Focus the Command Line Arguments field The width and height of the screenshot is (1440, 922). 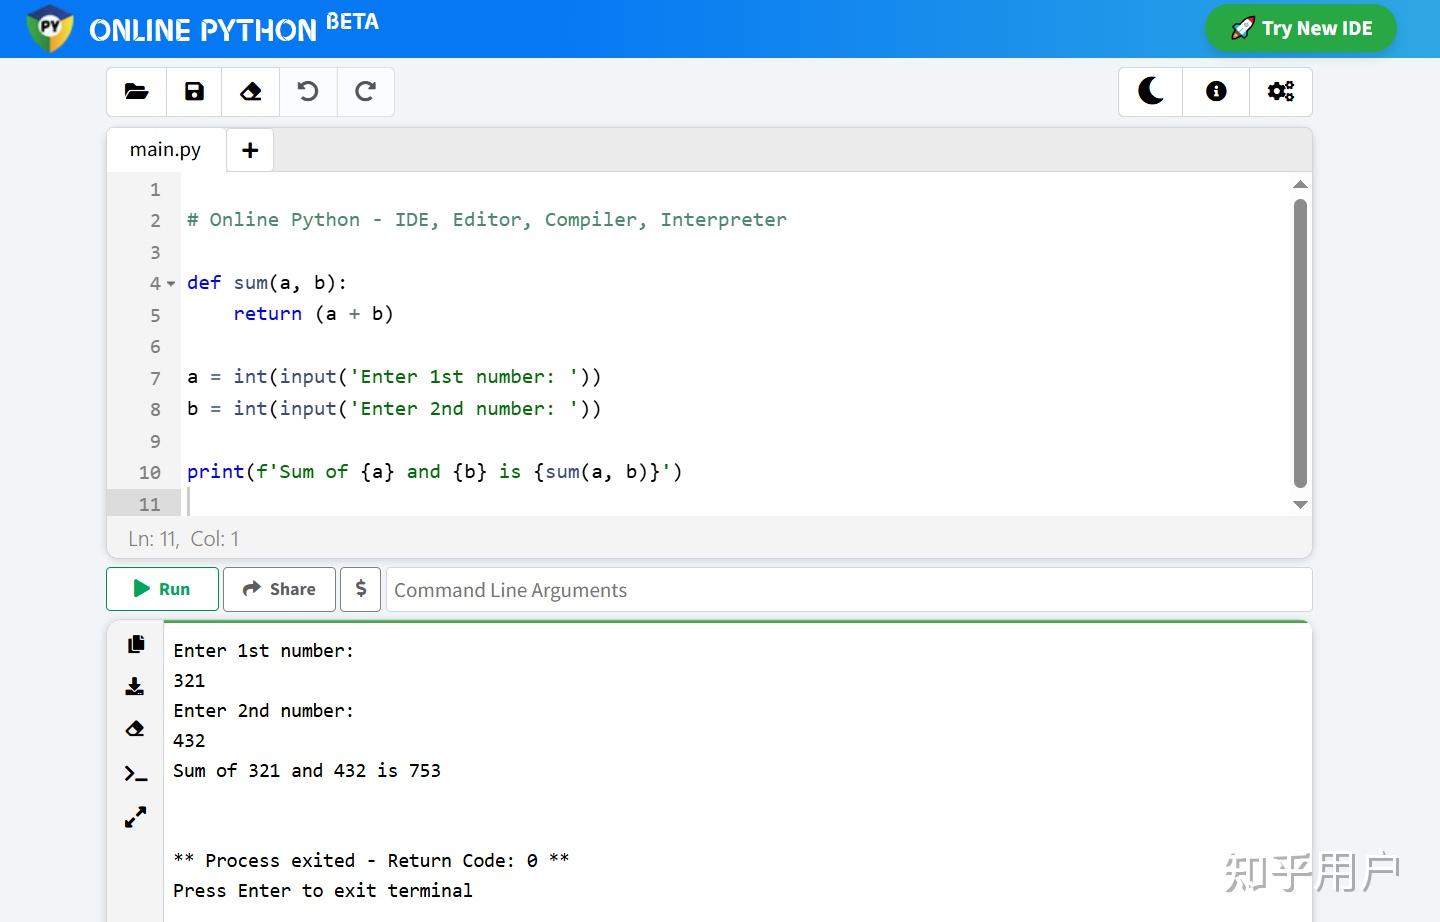coord(848,590)
